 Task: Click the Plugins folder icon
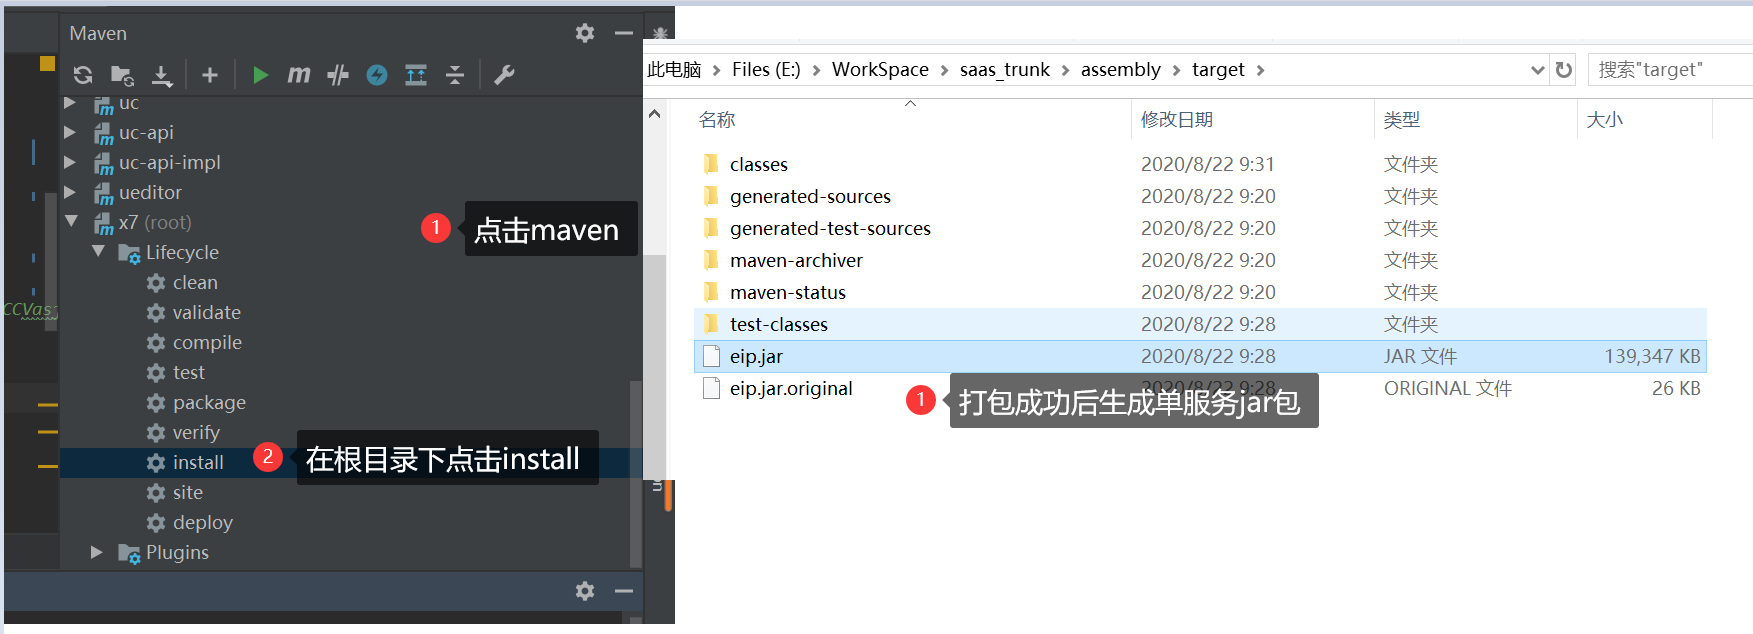(130, 553)
